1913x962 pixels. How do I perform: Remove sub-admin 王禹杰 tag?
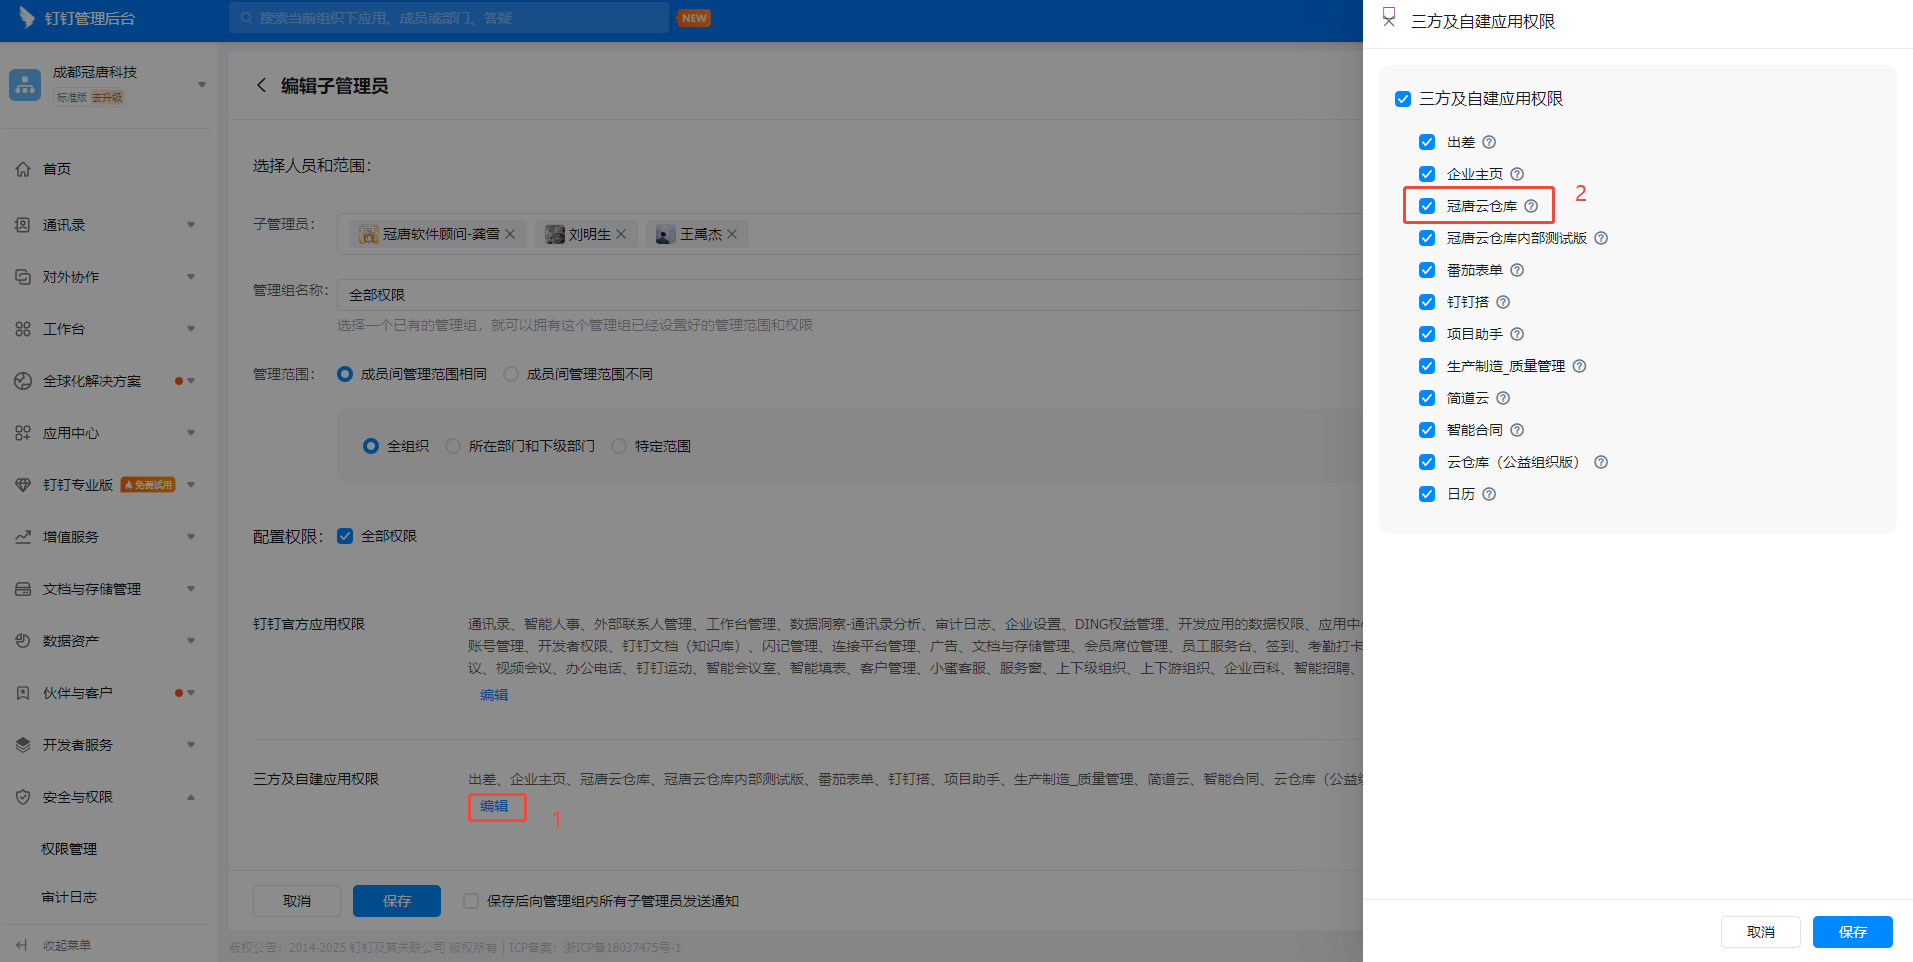(732, 234)
